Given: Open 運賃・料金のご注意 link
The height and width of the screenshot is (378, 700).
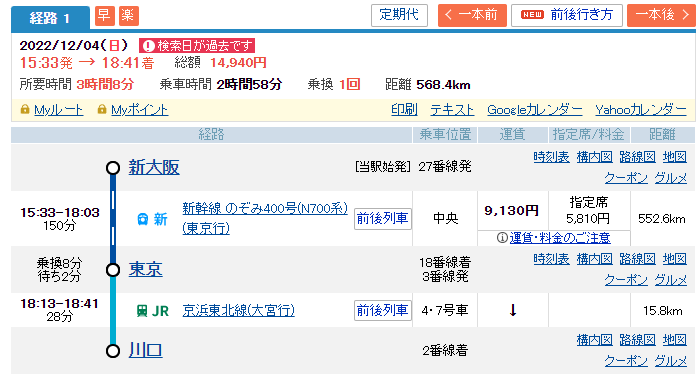Looking at the screenshot, I should click(x=560, y=238).
